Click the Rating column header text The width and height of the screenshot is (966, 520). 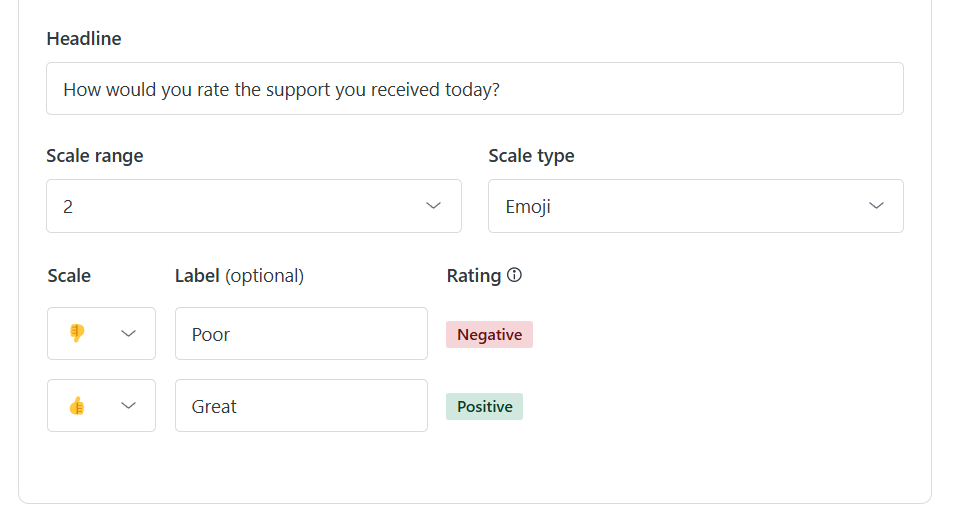tap(474, 275)
